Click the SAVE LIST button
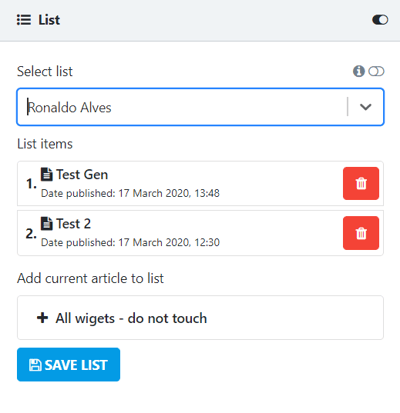Viewport: 400px width, 413px height. pos(68,365)
